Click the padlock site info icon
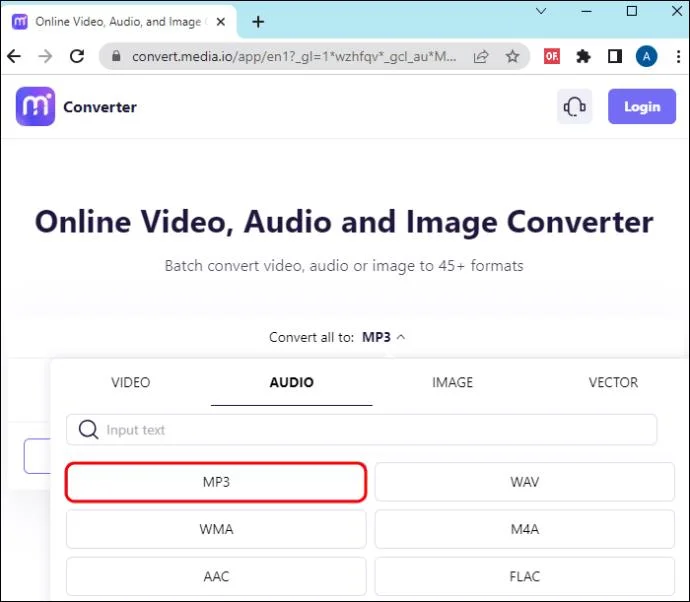 coord(116,56)
